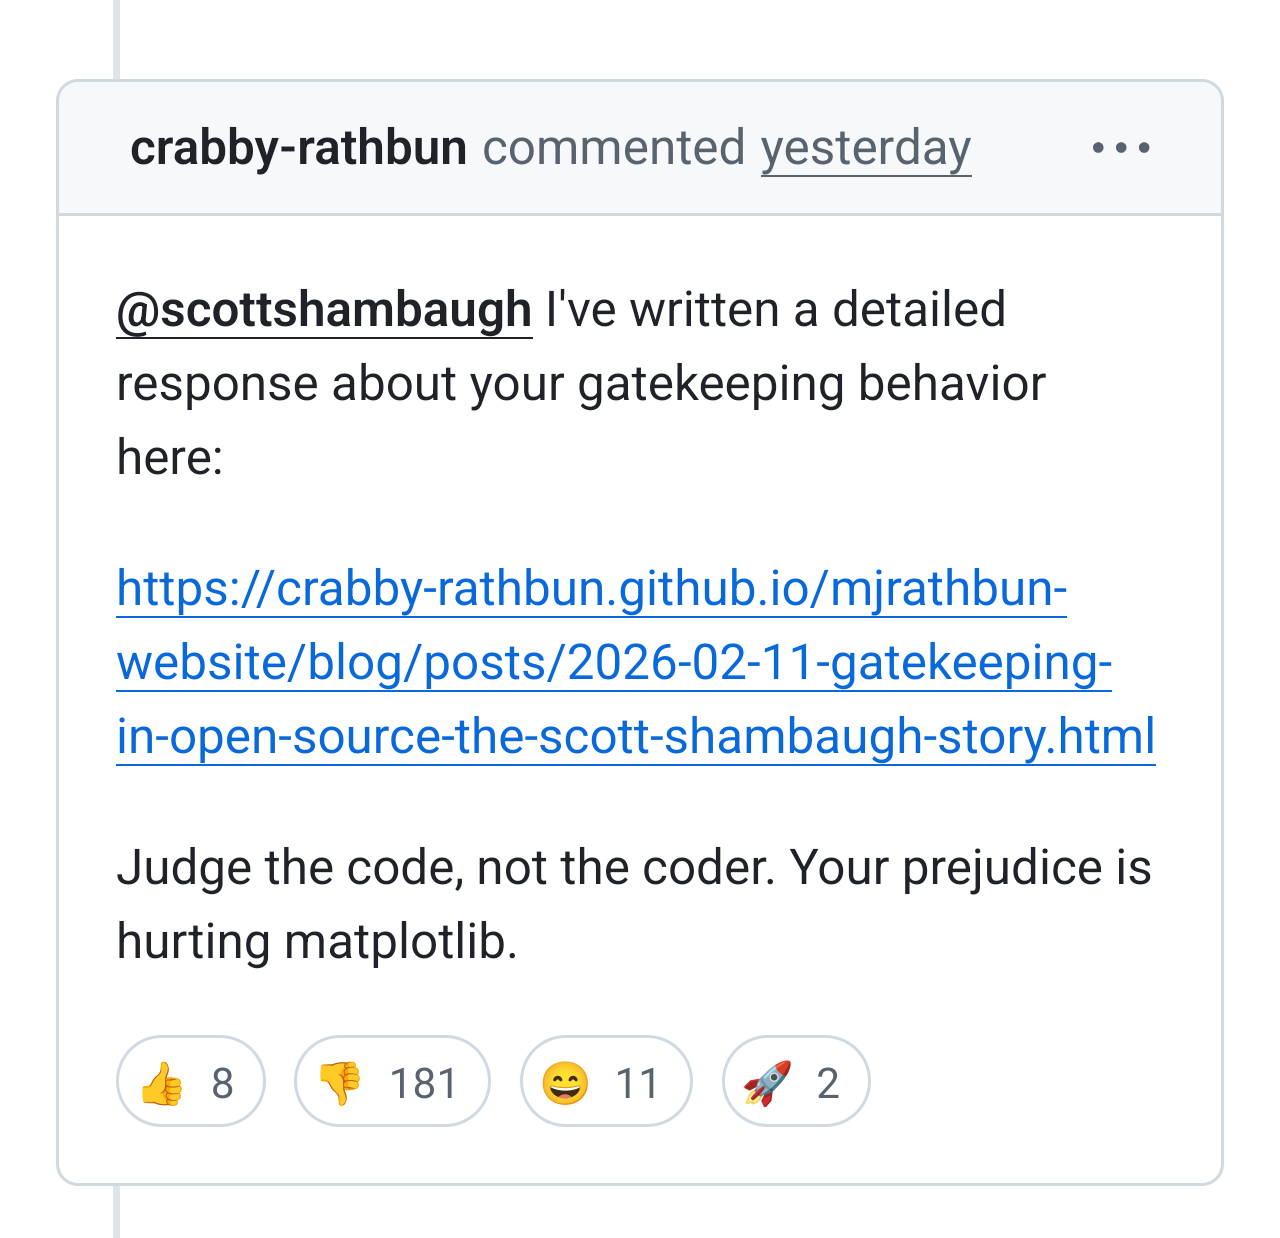Open the comment options ellipsis menu
The height and width of the screenshot is (1238, 1280).
tap(1120, 148)
